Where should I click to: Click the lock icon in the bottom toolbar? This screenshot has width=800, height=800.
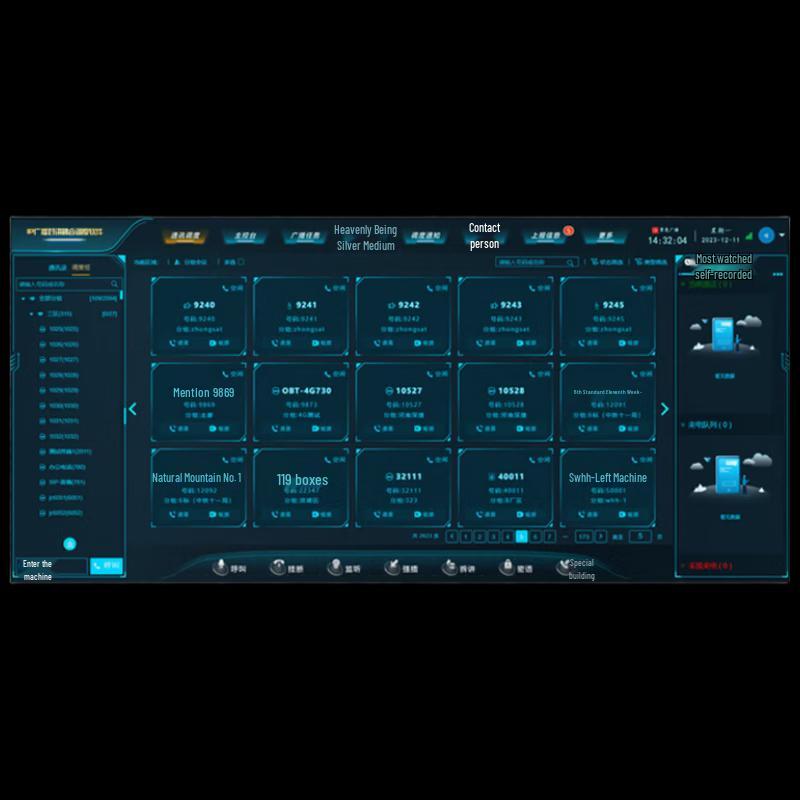click(x=506, y=567)
